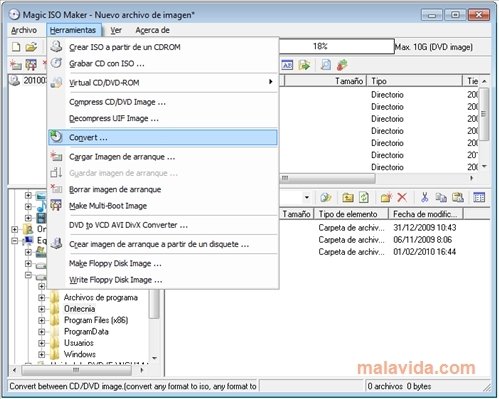Choose Borrar imagen de arranque
The image size is (499, 399).
coord(163,189)
